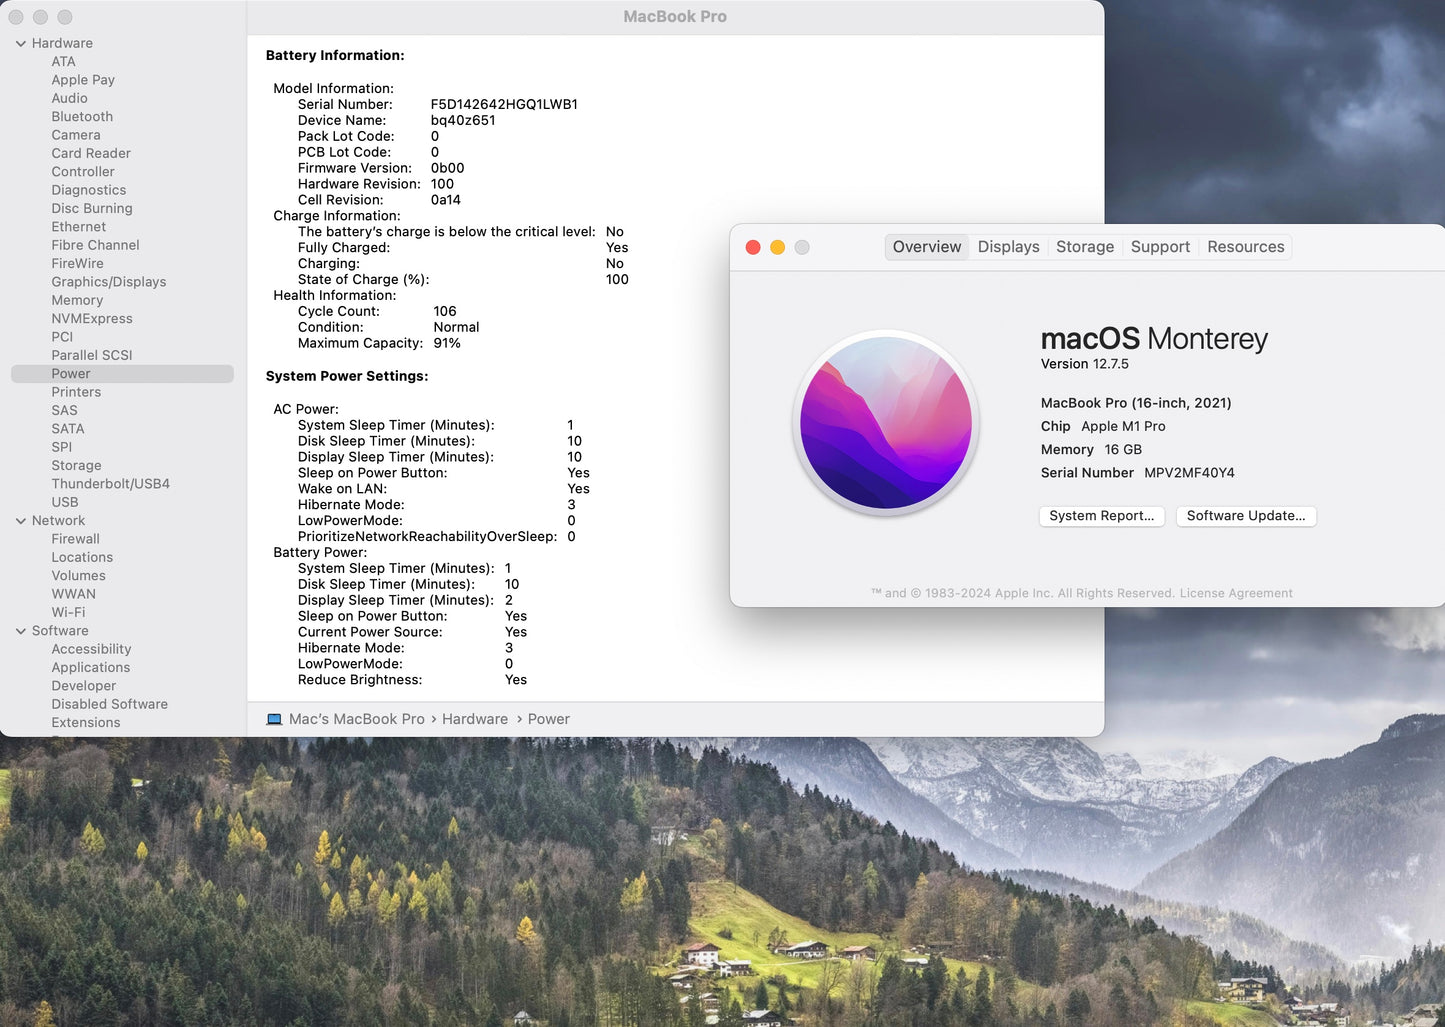Click Hardware in the path bar
The image size is (1445, 1027).
pyautogui.click(x=474, y=719)
